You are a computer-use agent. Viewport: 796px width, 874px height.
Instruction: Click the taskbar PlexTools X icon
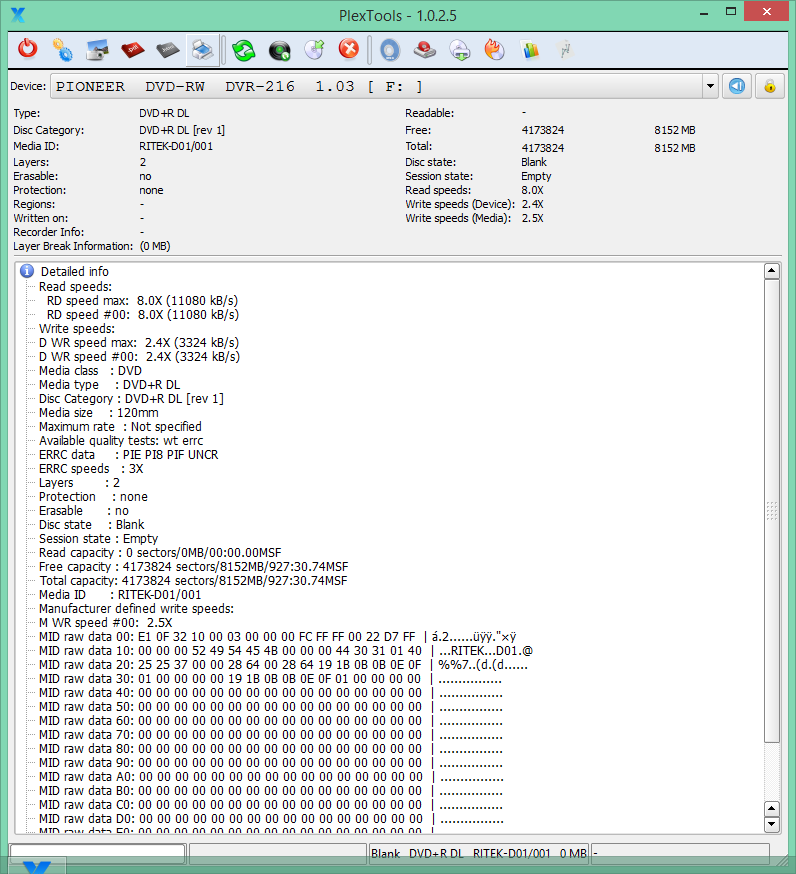(x=37, y=866)
